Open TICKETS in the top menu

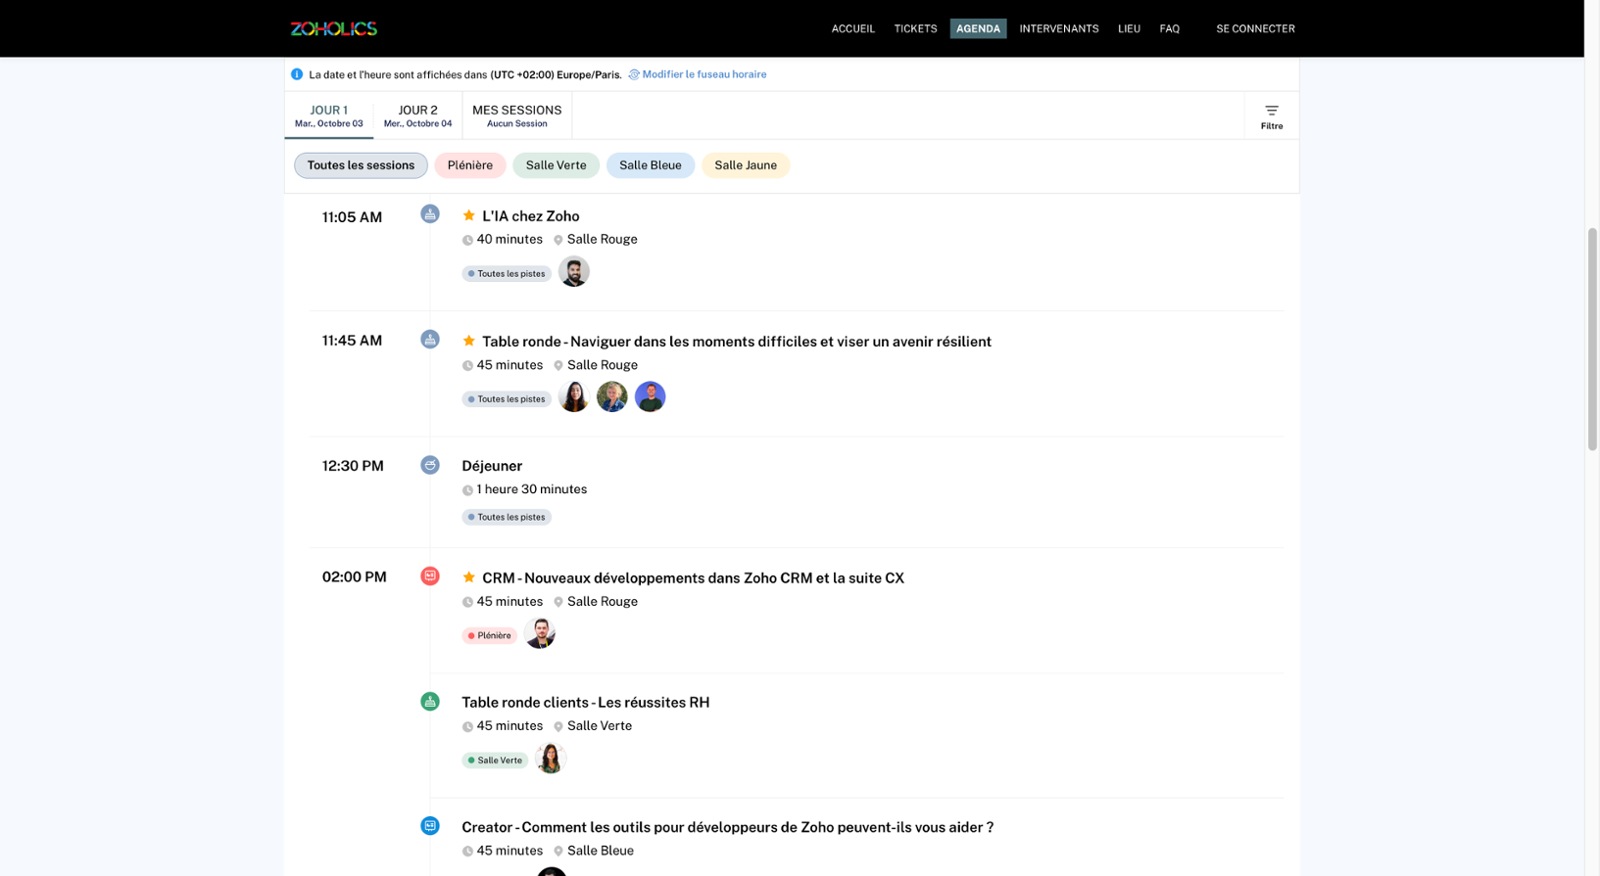pos(916,29)
